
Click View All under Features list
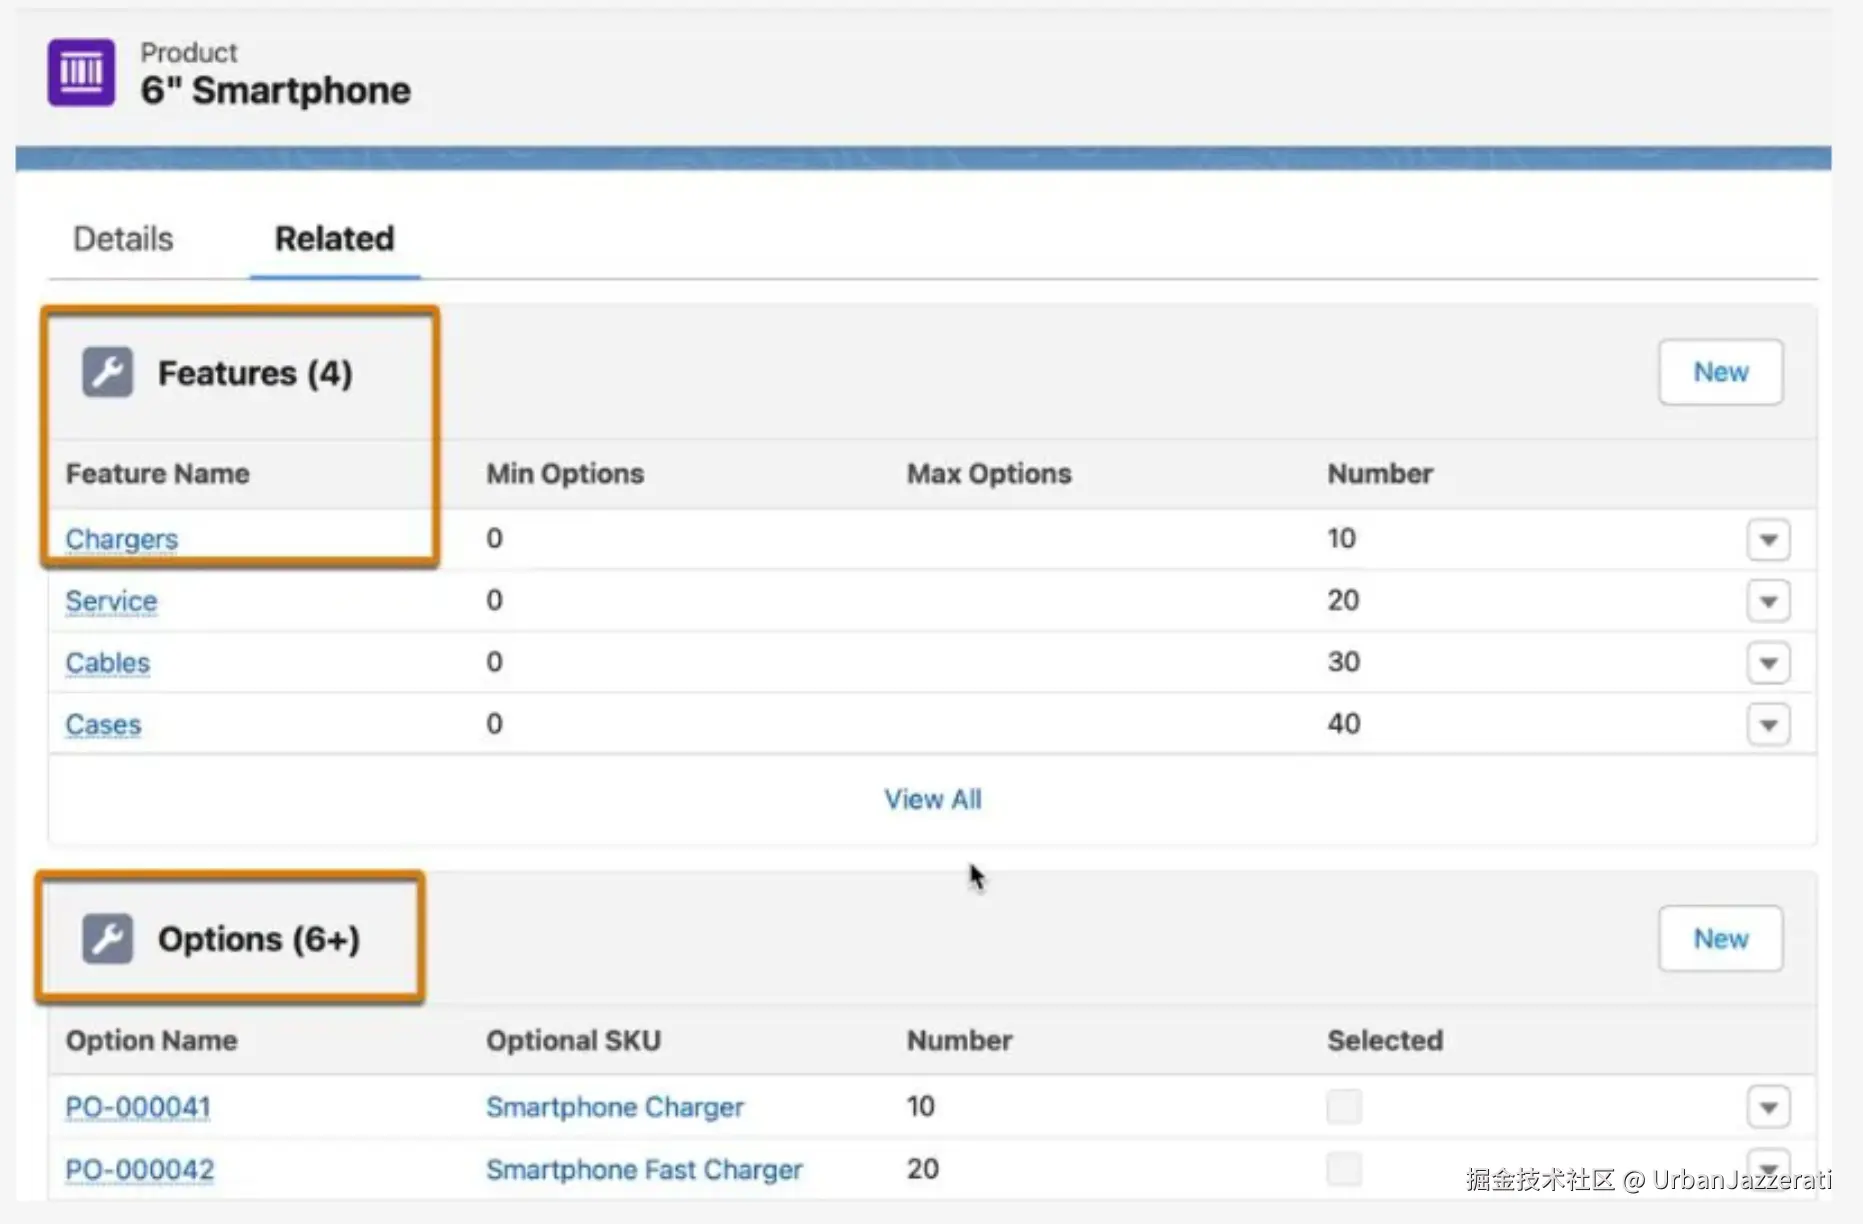[932, 799]
